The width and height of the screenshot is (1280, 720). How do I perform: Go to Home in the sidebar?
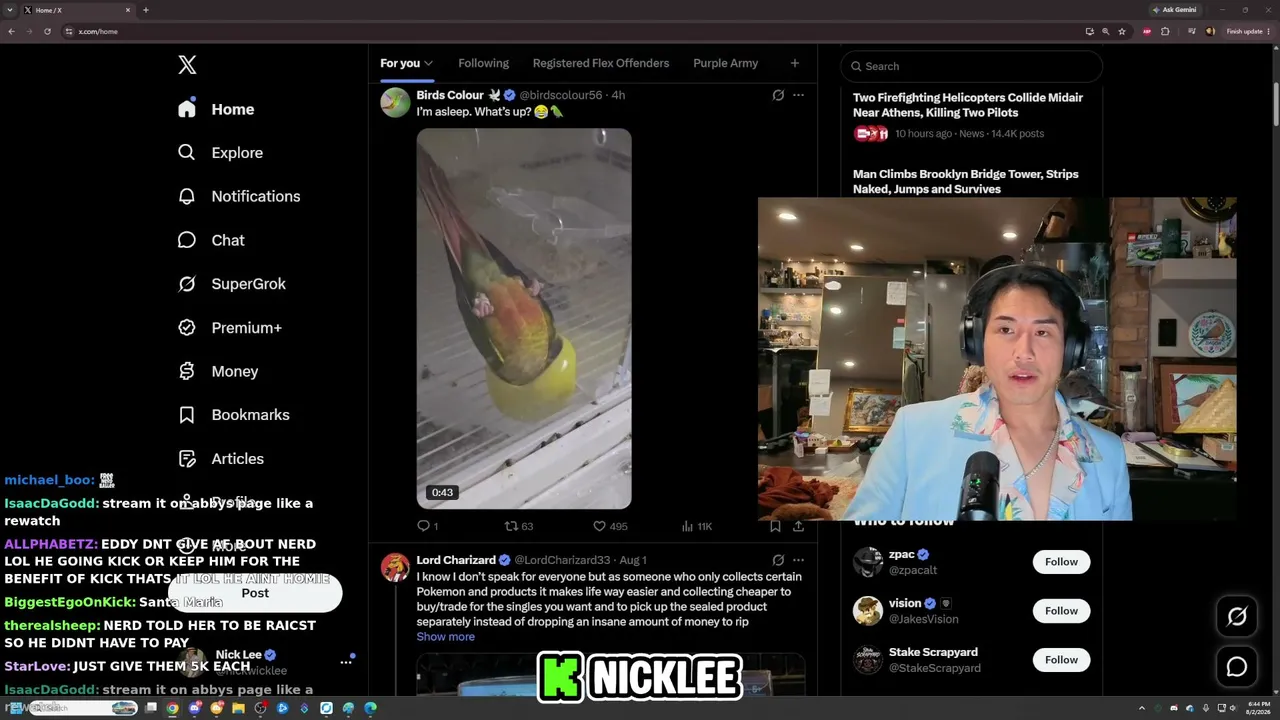coord(216,109)
